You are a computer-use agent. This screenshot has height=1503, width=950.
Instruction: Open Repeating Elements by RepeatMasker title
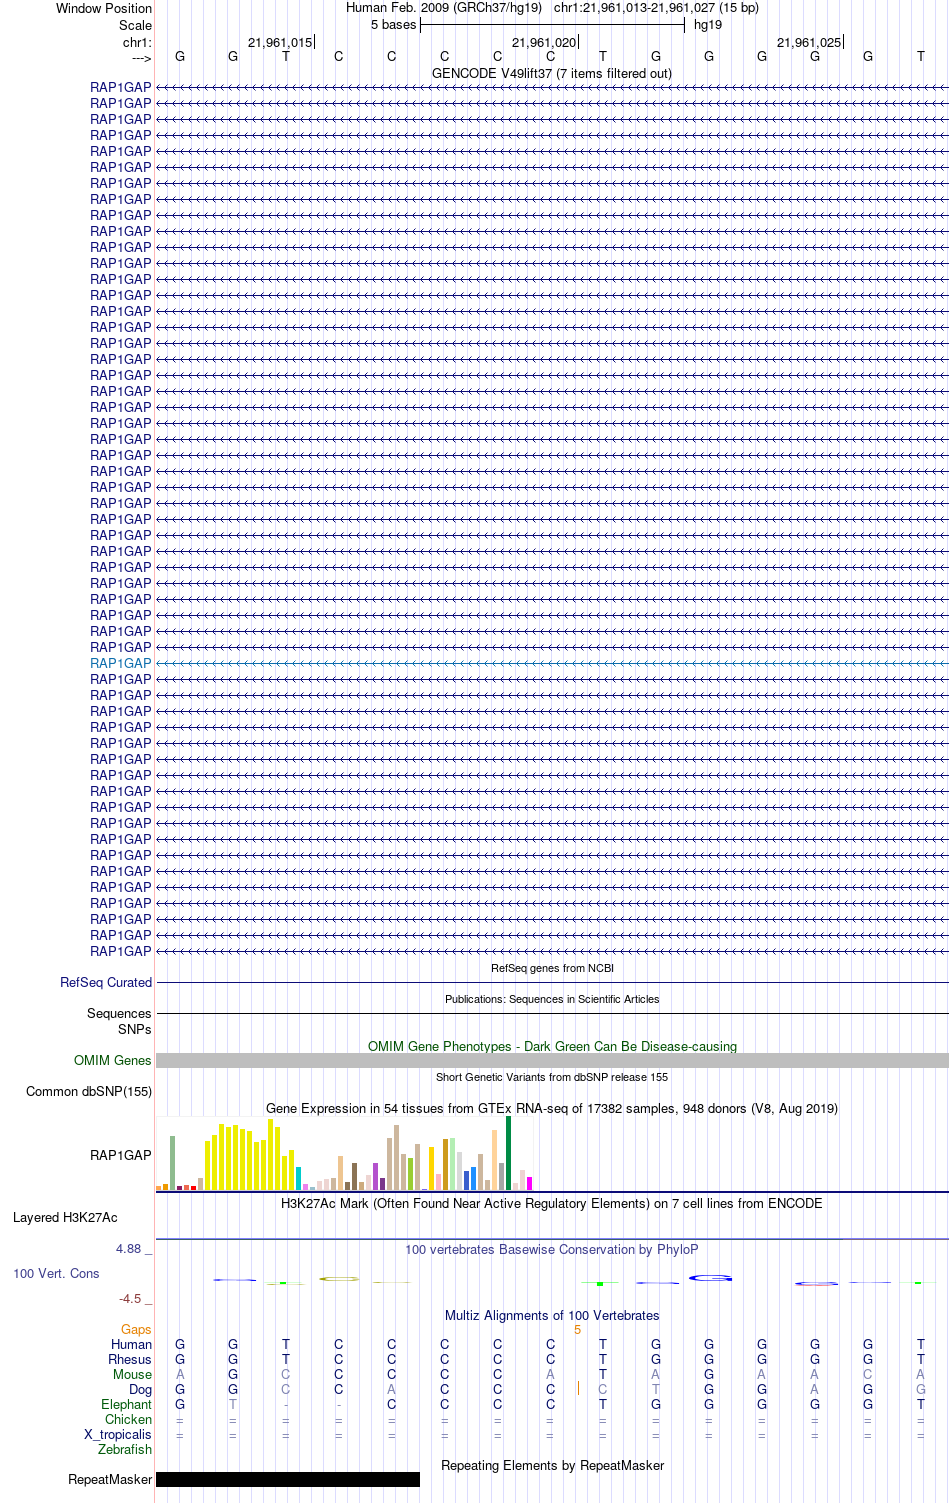552,1466
